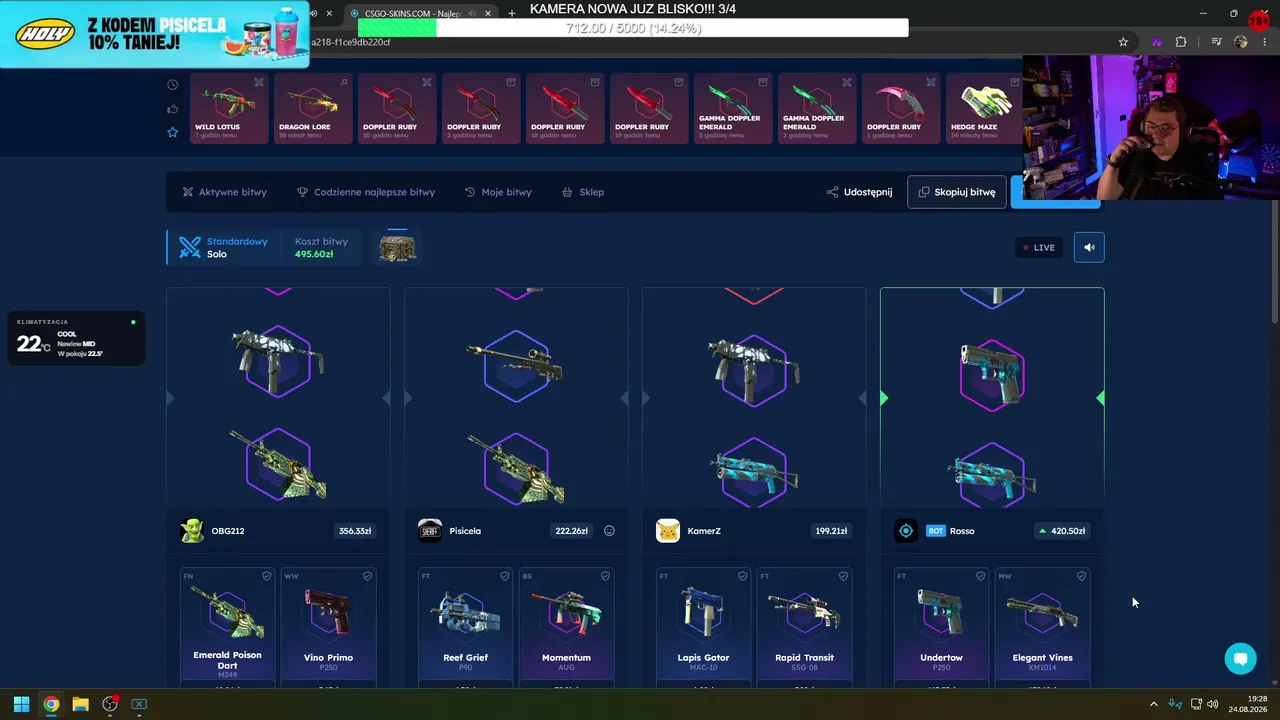Image resolution: width=1280 pixels, height=720 pixels.
Task: Bookmark this page with the star
Action: tap(1123, 42)
